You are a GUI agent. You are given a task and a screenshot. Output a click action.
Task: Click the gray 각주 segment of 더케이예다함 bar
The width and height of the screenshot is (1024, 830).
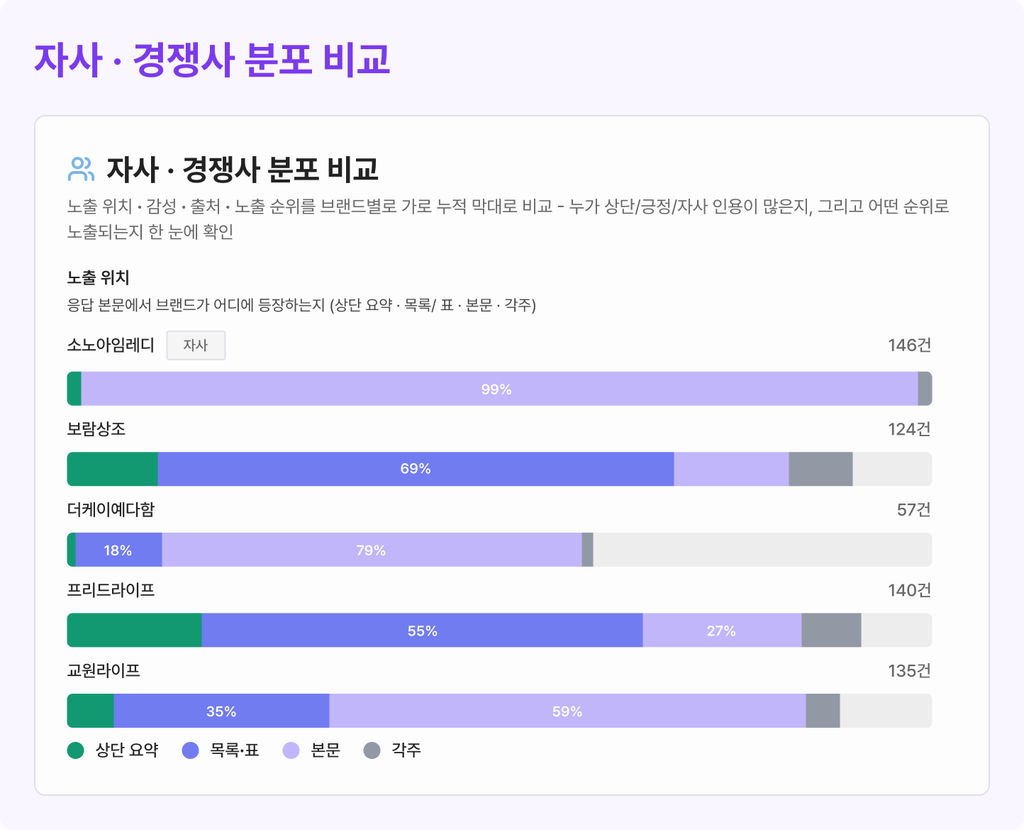pyautogui.click(x=588, y=550)
